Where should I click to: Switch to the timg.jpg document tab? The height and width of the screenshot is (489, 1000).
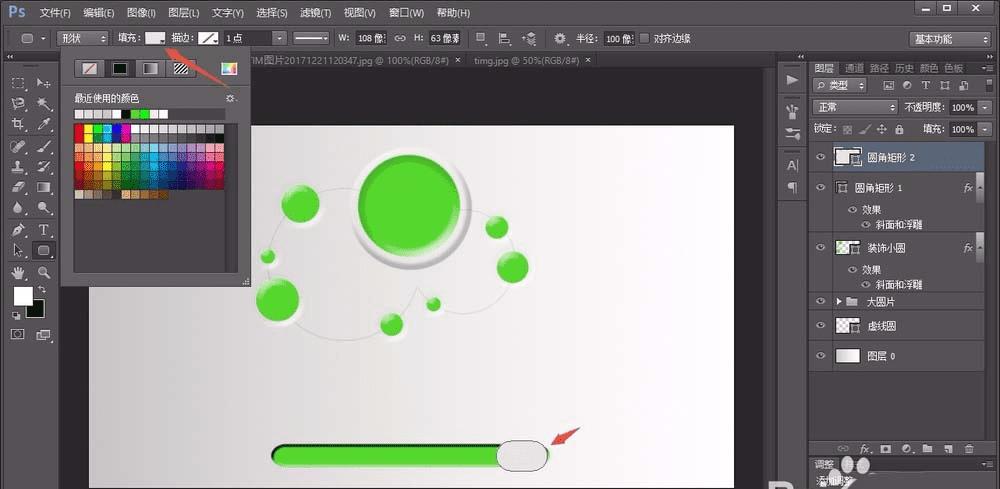point(526,60)
